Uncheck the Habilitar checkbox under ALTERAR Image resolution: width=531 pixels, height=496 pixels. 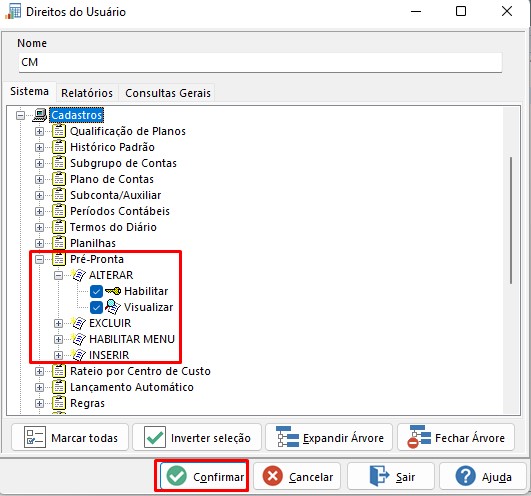click(96, 291)
